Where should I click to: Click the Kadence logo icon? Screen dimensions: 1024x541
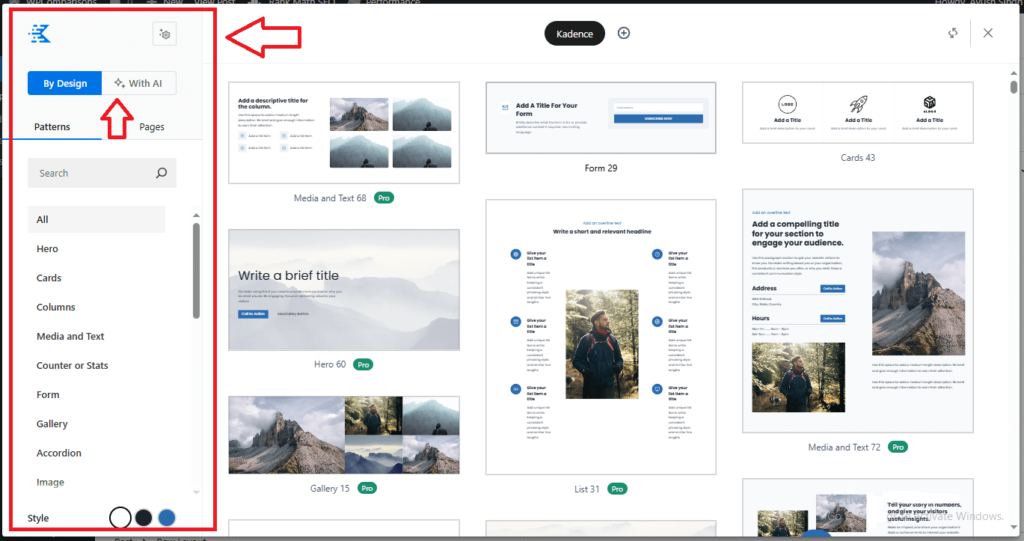[x=40, y=34]
